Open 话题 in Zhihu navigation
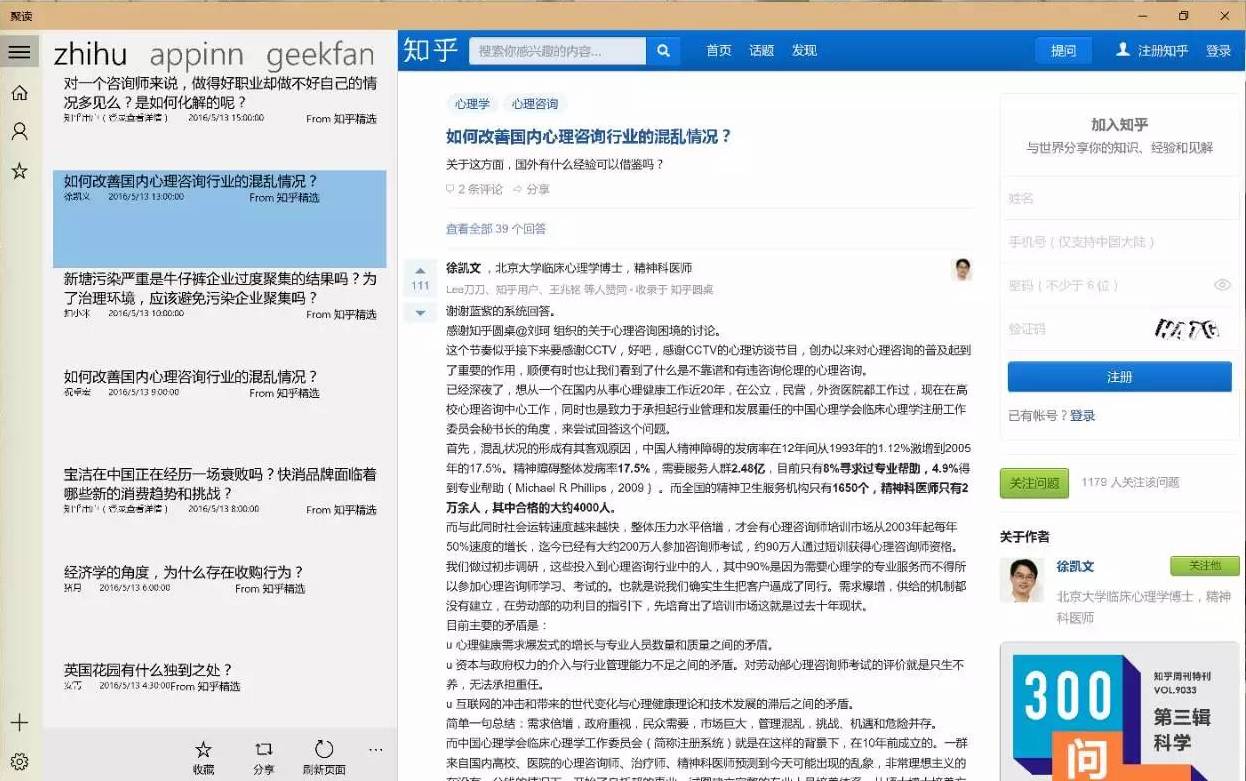The image size is (1246, 781). (x=762, y=51)
